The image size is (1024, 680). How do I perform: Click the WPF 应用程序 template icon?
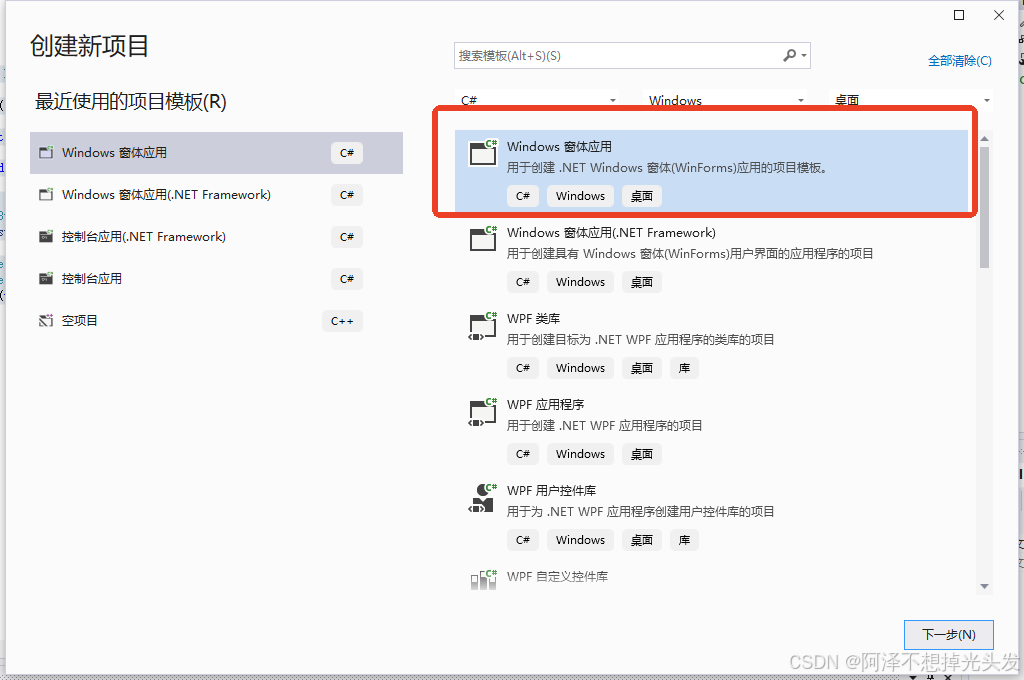(483, 412)
